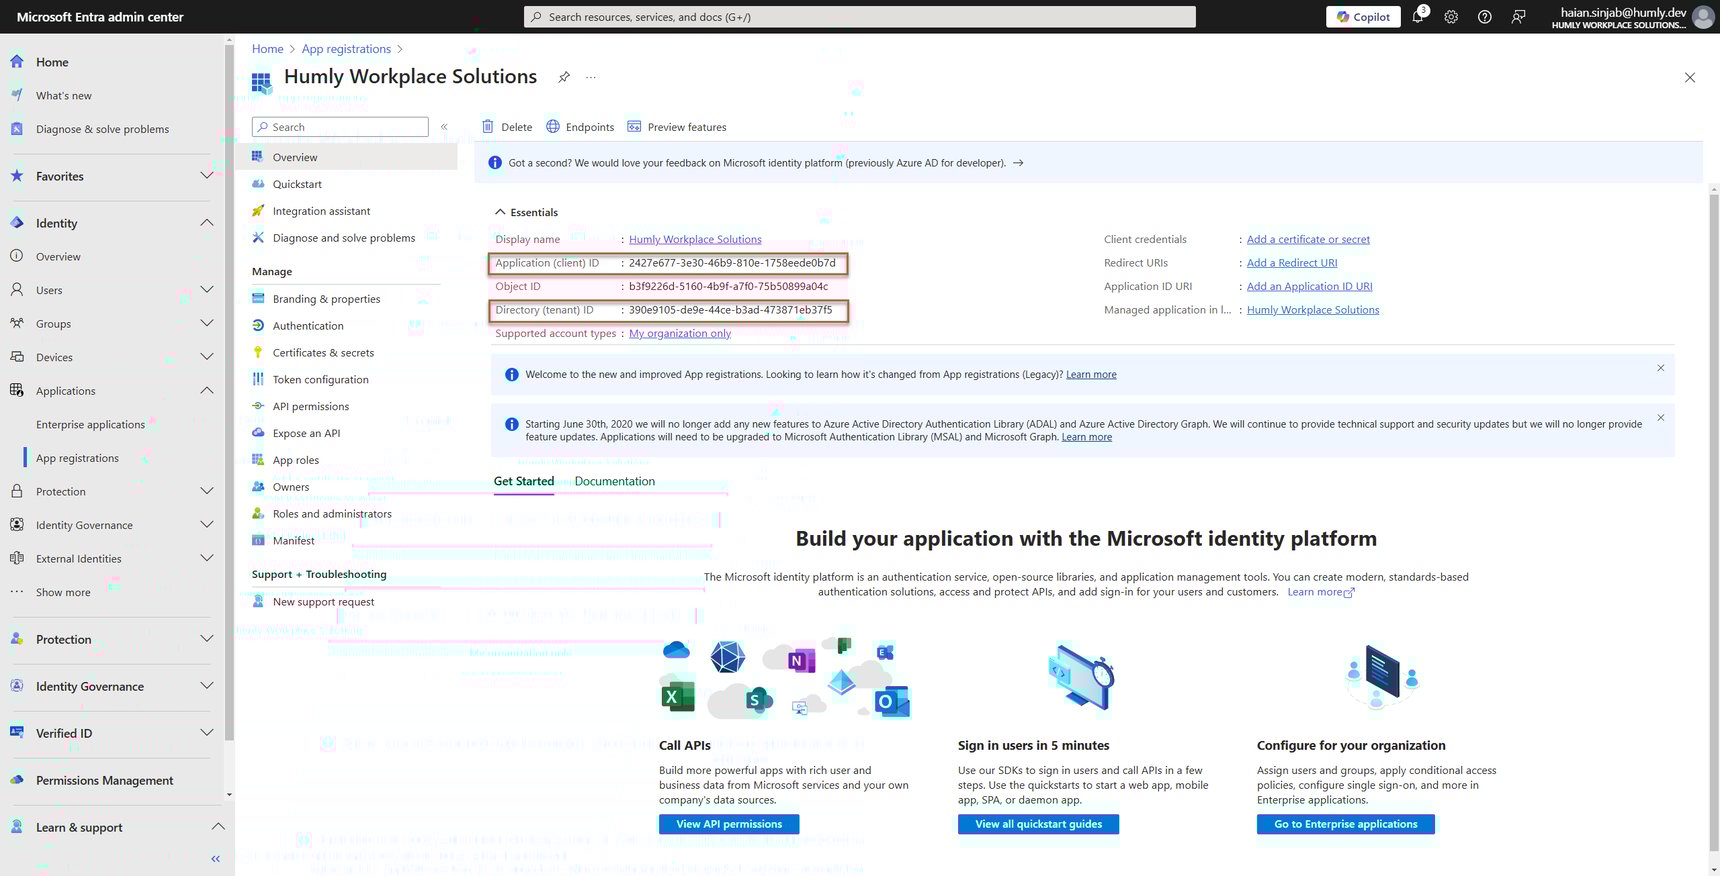The height and width of the screenshot is (876, 1720).
Task: Switch to the Documentation tab
Action: coord(614,481)
